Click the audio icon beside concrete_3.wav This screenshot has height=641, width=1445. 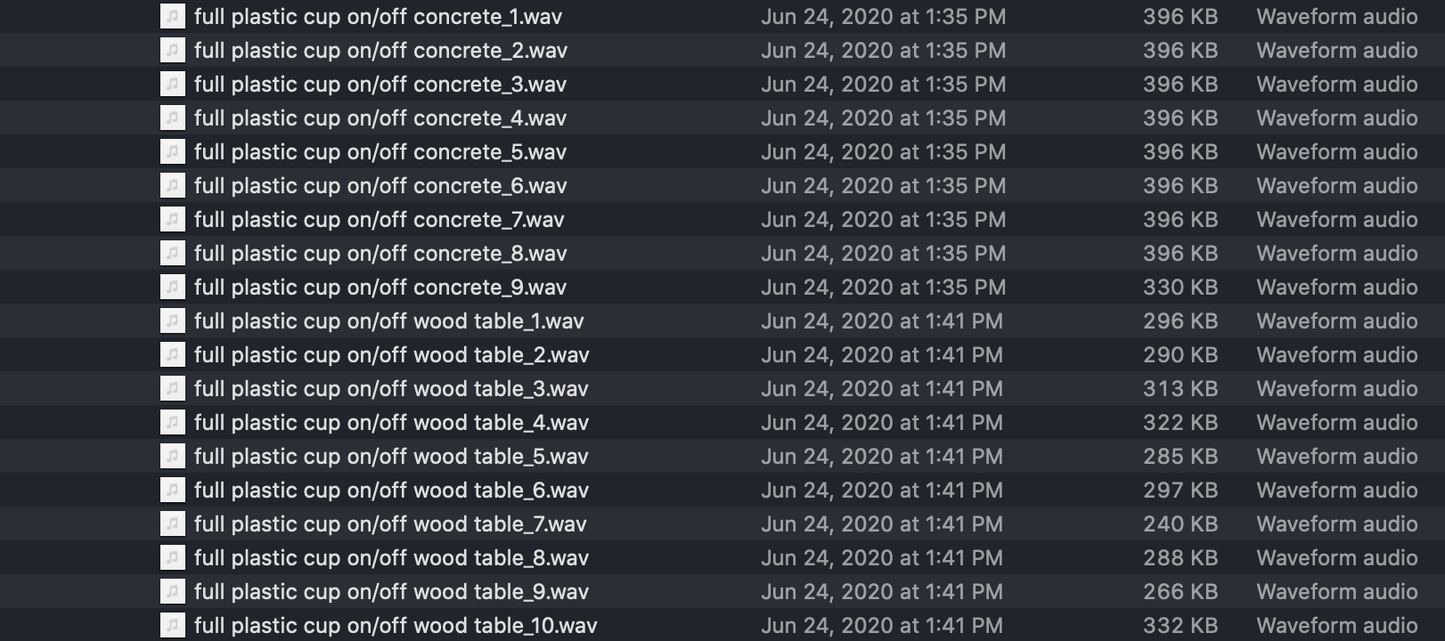tap(173, 84)
